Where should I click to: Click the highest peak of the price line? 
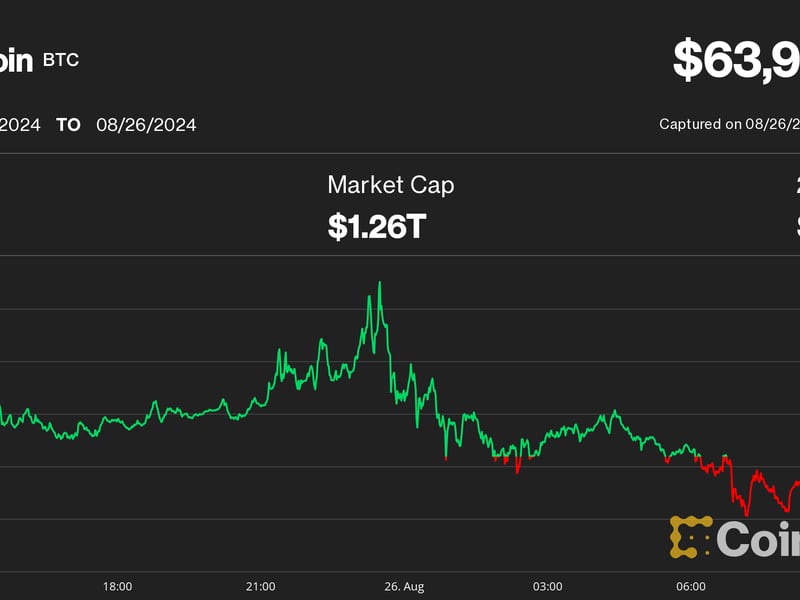pos(380,283)
